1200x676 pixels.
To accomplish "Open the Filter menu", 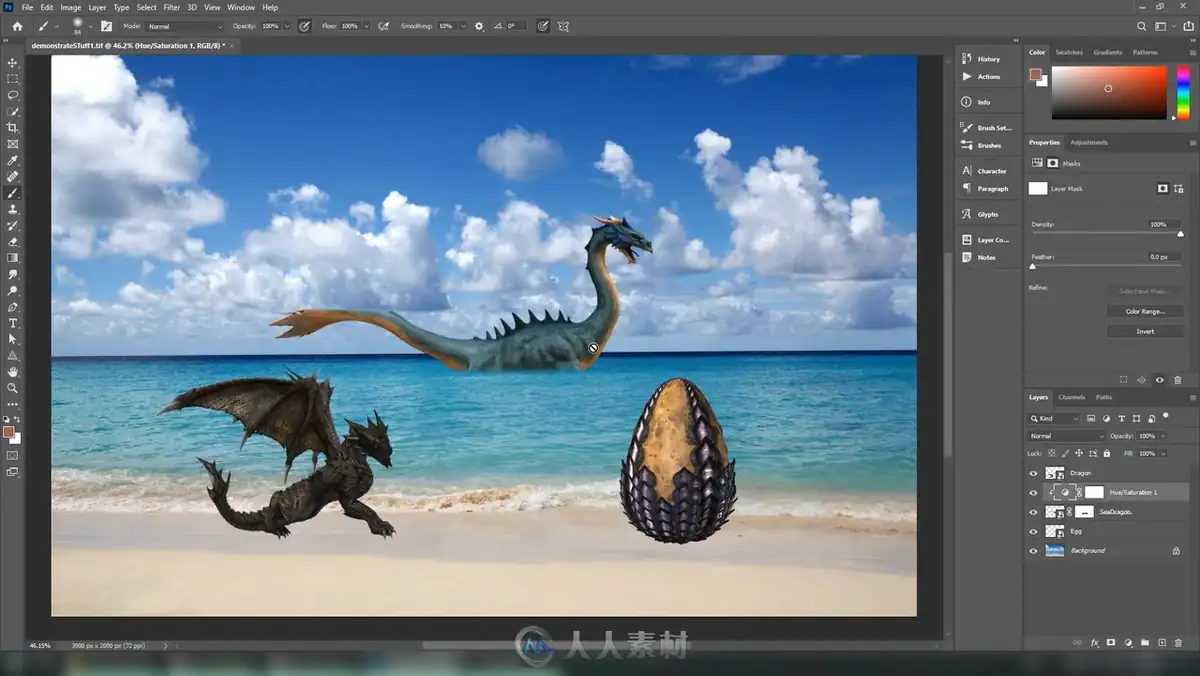I will (172, 7).
